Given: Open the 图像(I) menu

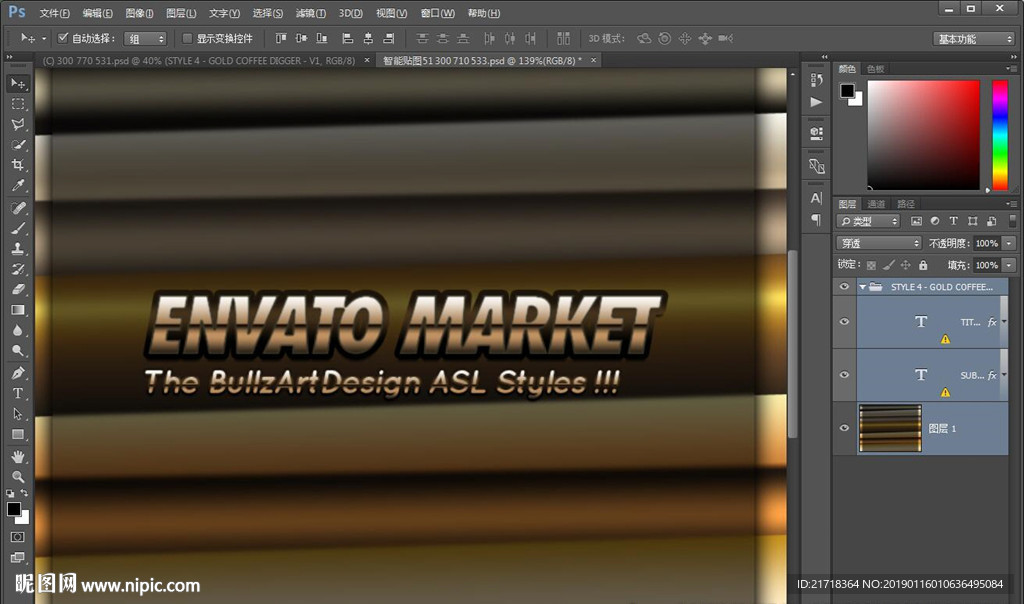Looking at the screenshot, I should [139, 13].
